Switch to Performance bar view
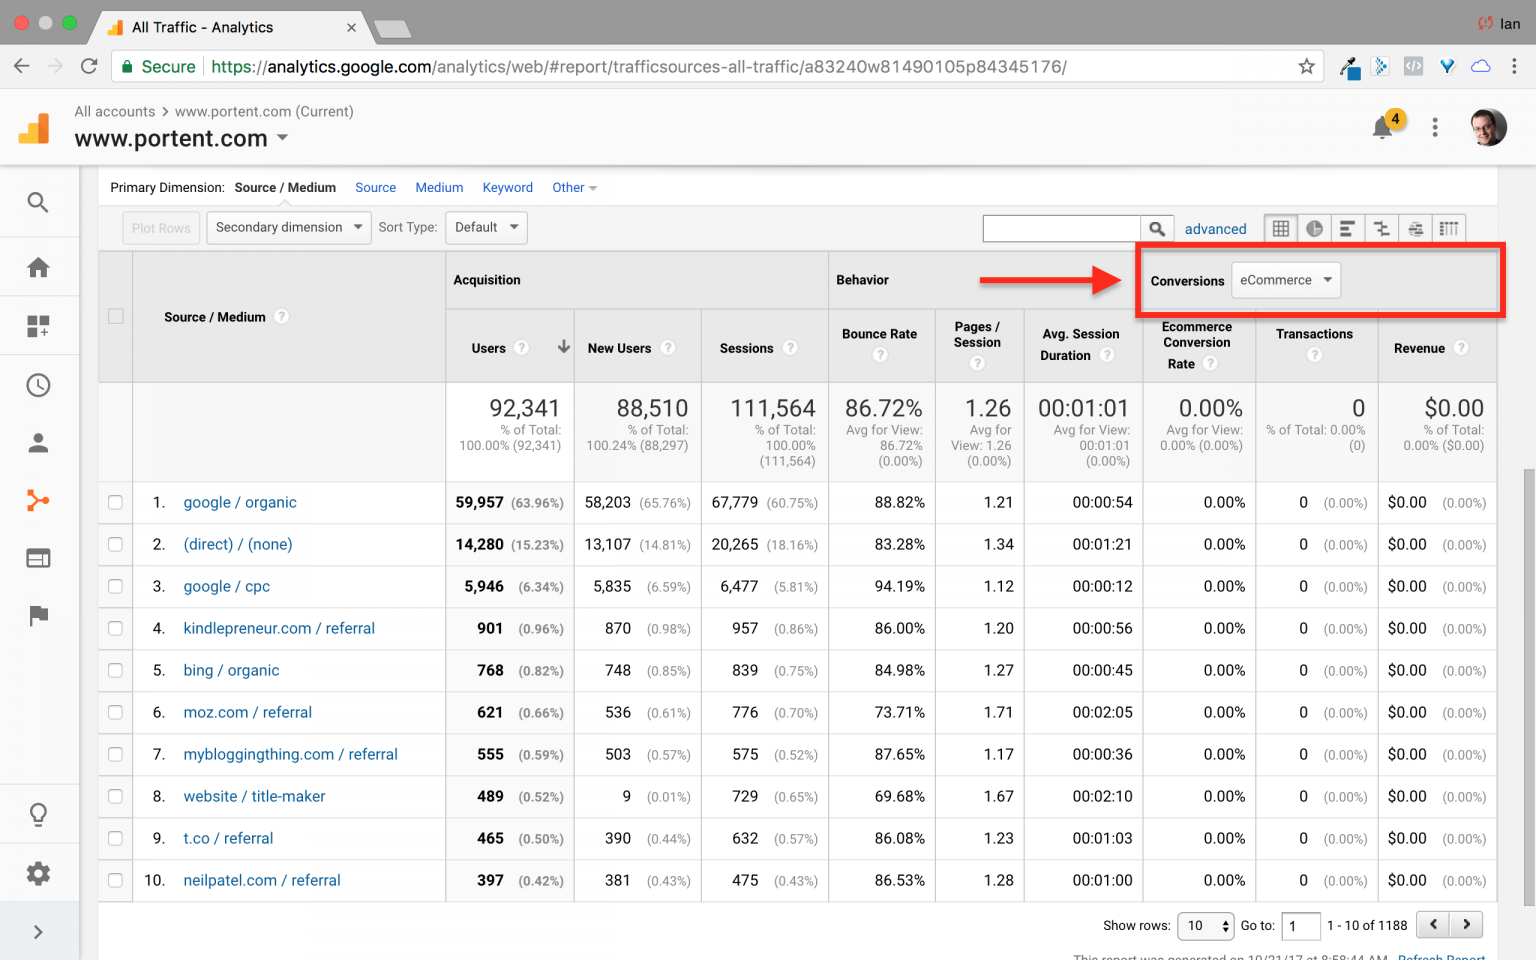Screen dimensions: 1536x960 (1347, 229)
